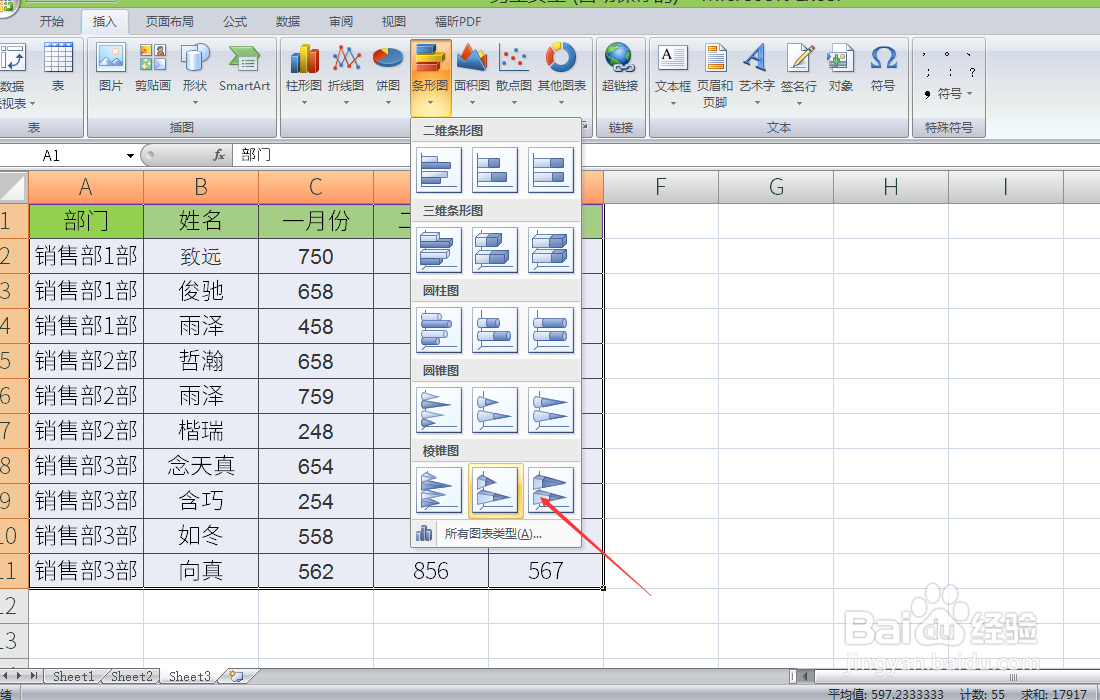Open the Shapes (形状) gallery

pos(195,74)
